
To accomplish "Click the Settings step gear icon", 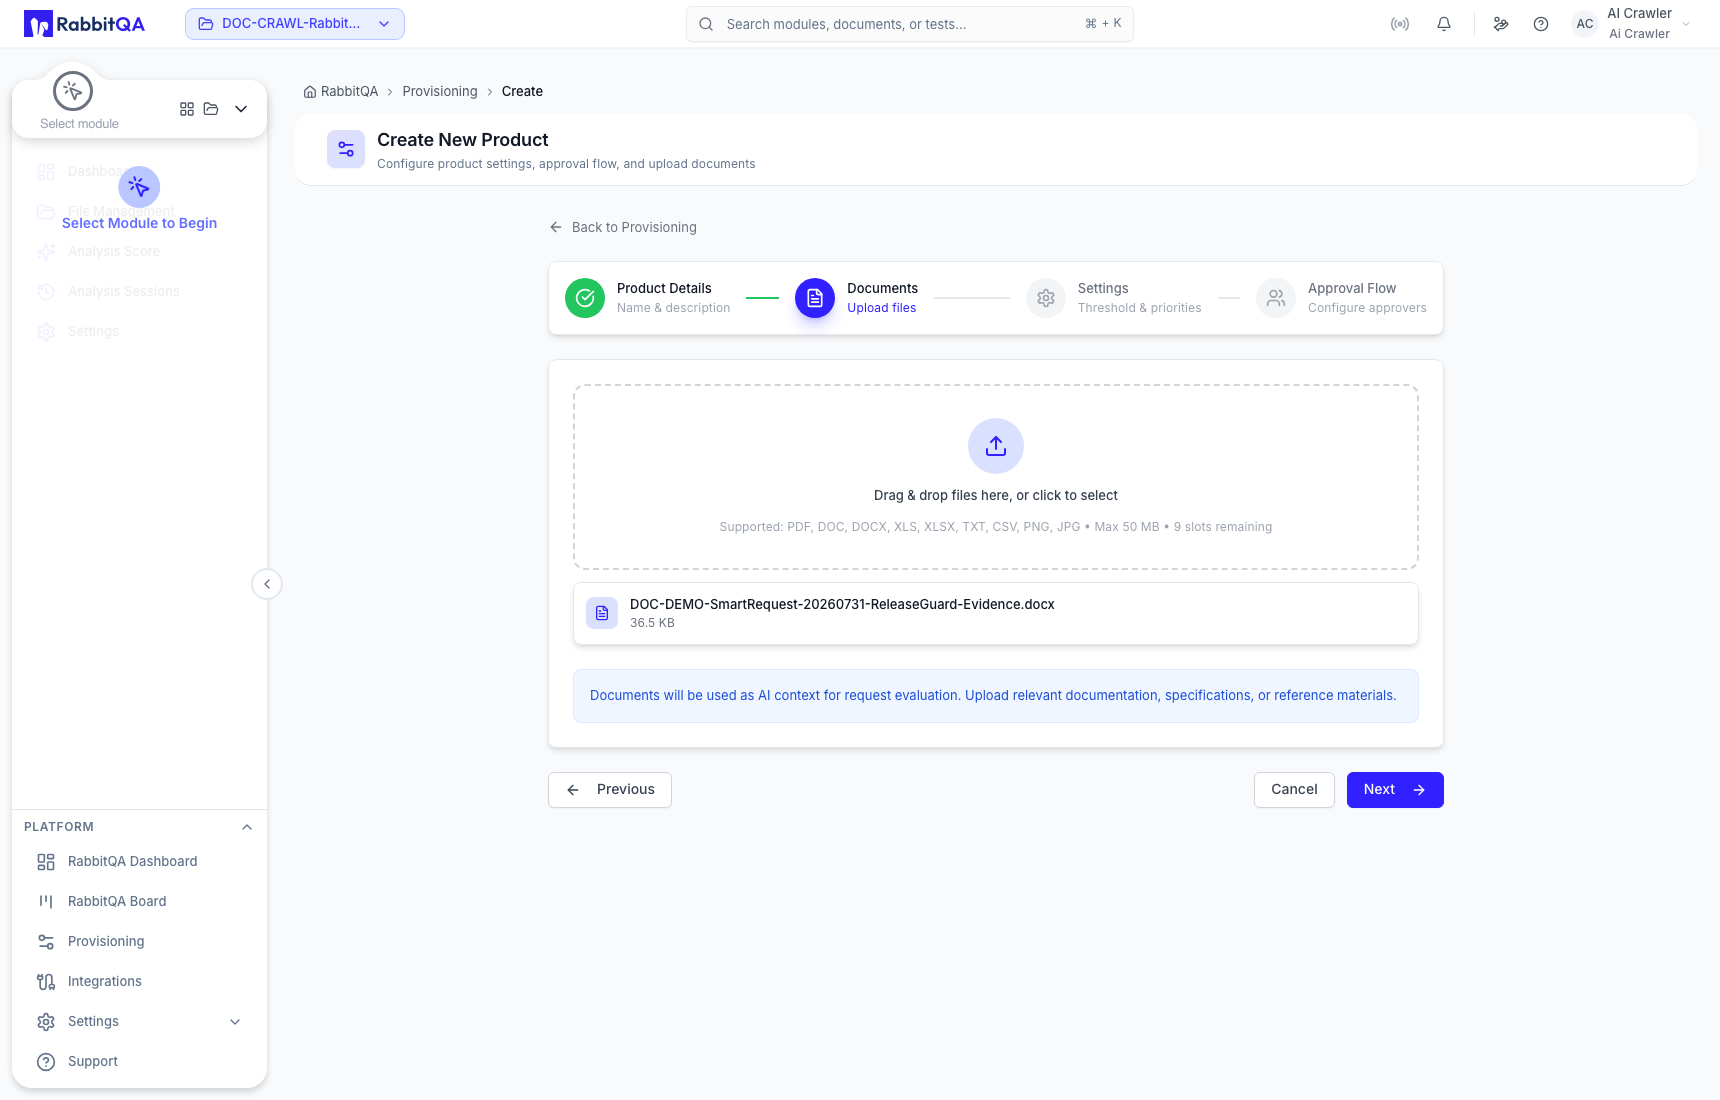I will tap(1046, 298).
